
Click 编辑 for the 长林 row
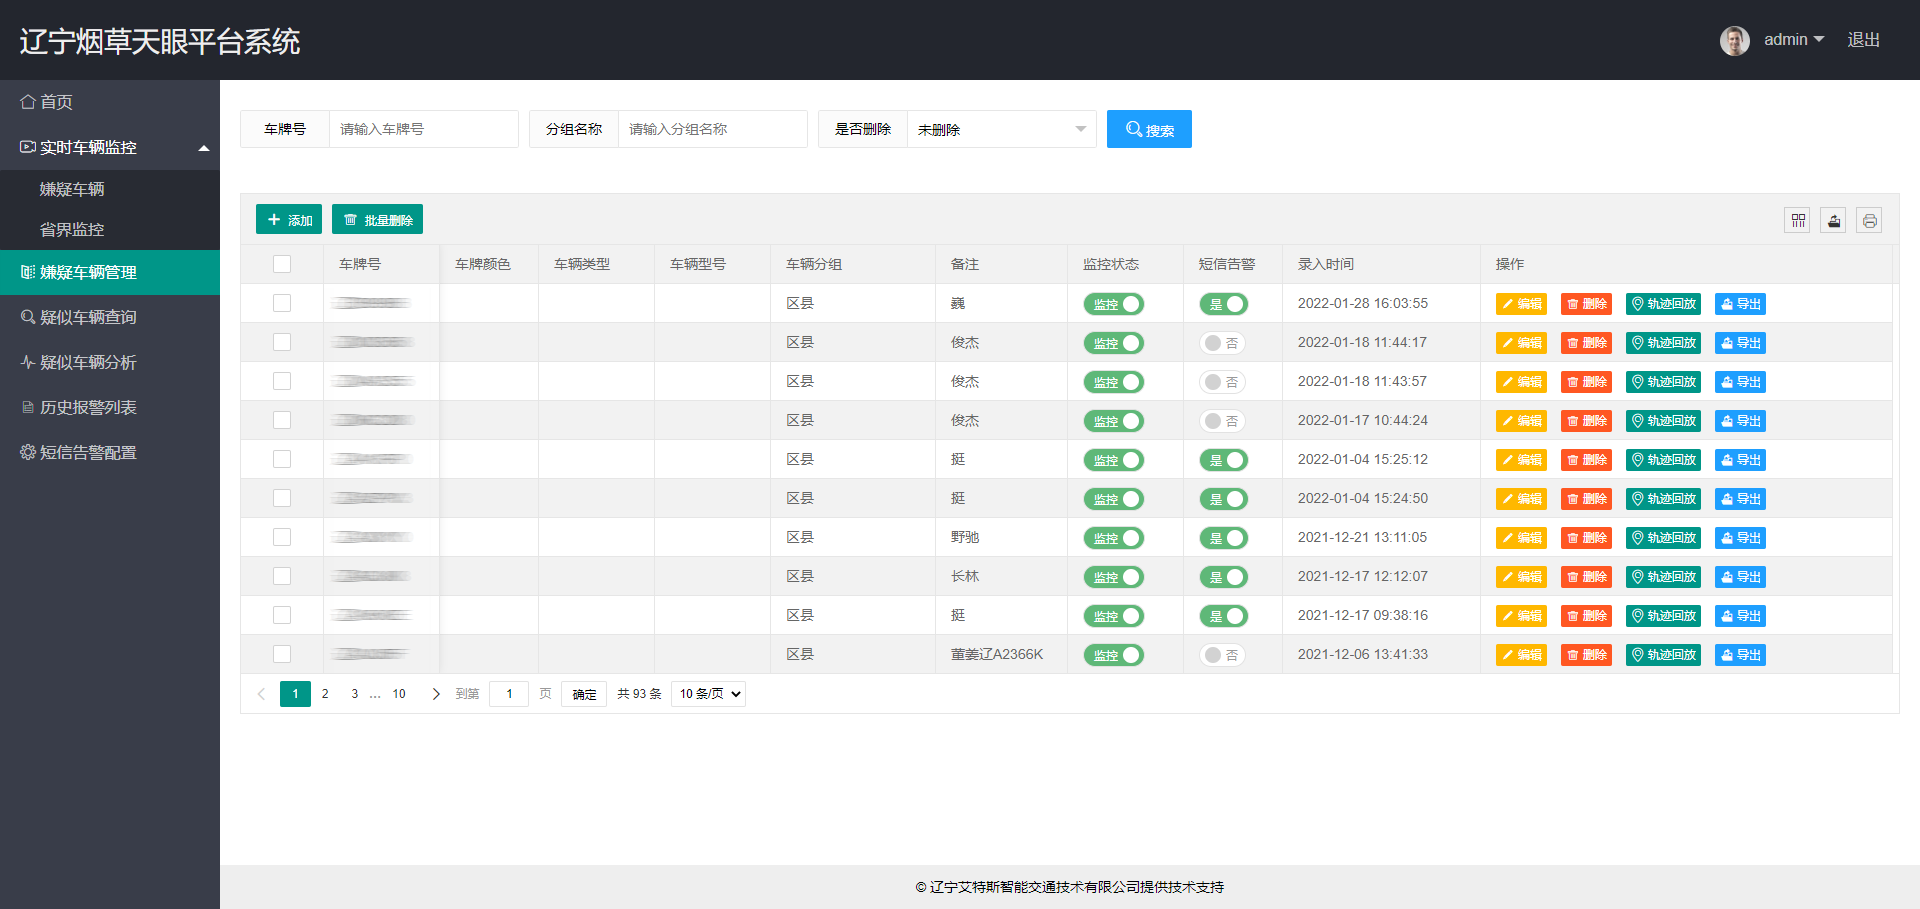click(x=1520, y=577)
